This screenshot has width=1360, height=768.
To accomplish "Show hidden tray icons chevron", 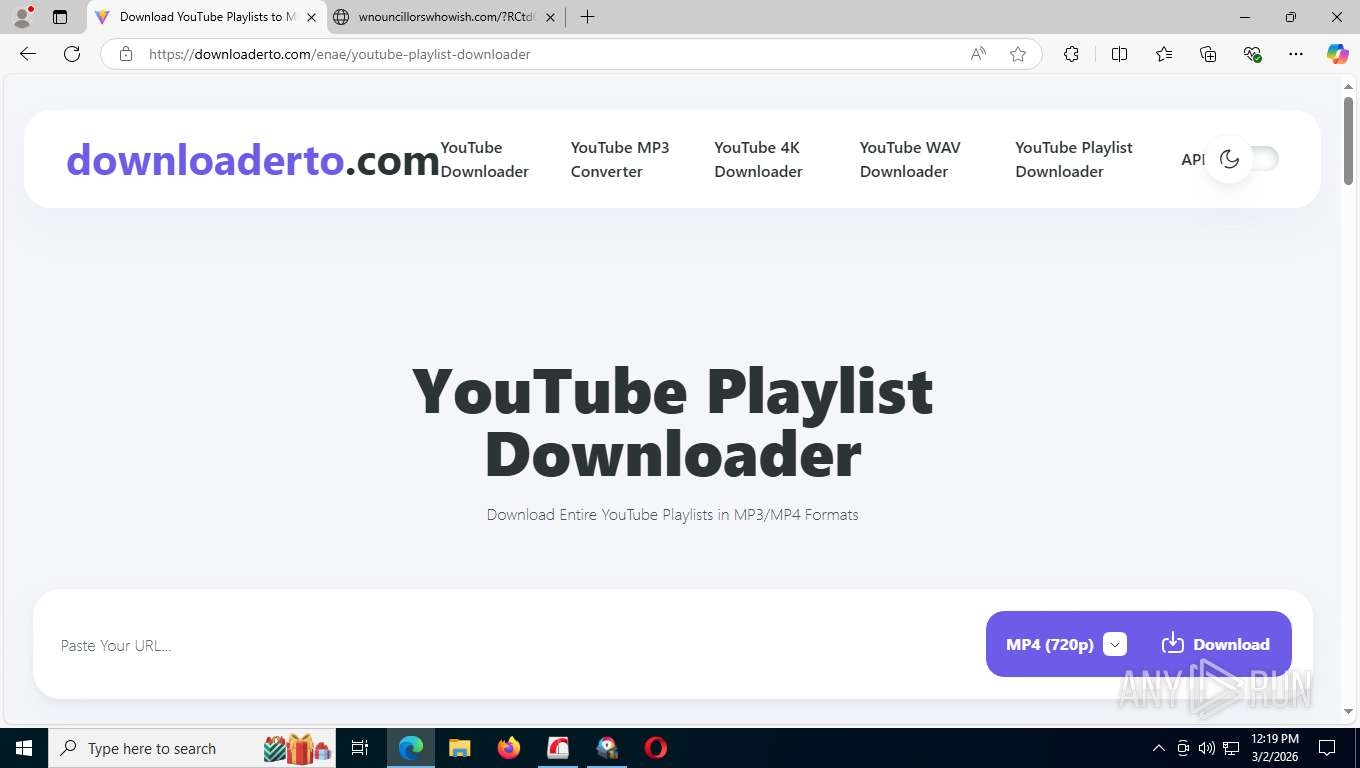I will [1159, 748].
